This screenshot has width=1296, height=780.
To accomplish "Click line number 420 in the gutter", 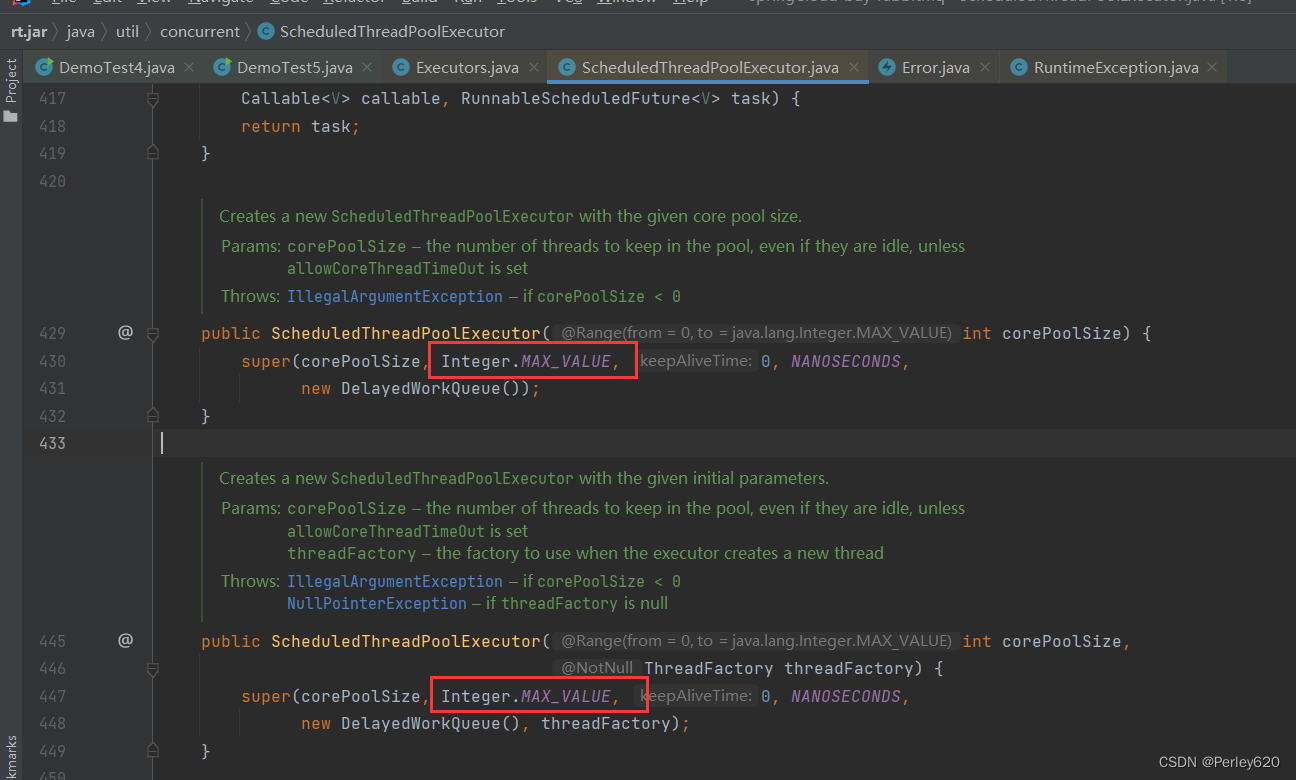I will [52, 181].
